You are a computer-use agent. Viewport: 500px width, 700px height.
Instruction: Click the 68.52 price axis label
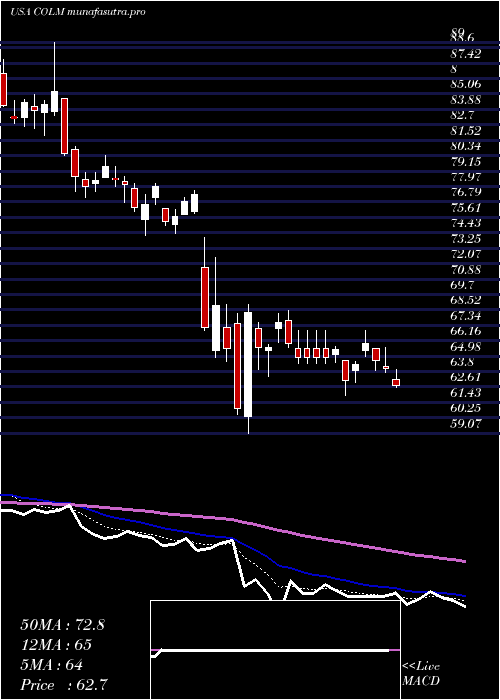click(466, 300)
